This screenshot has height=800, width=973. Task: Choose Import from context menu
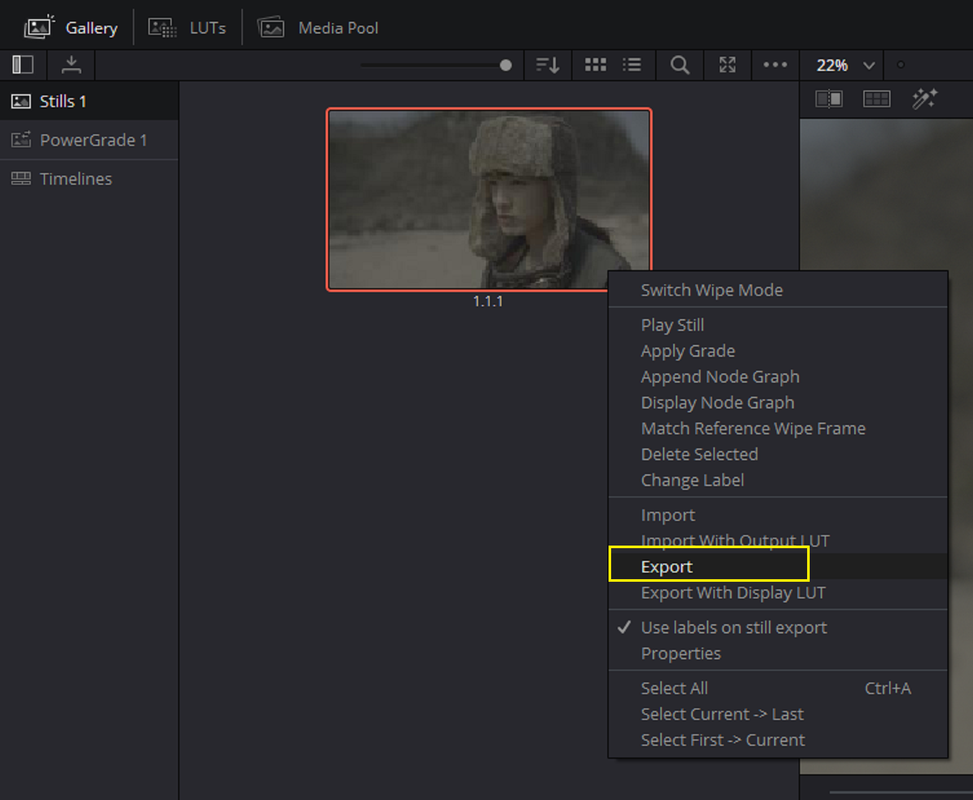778,515
